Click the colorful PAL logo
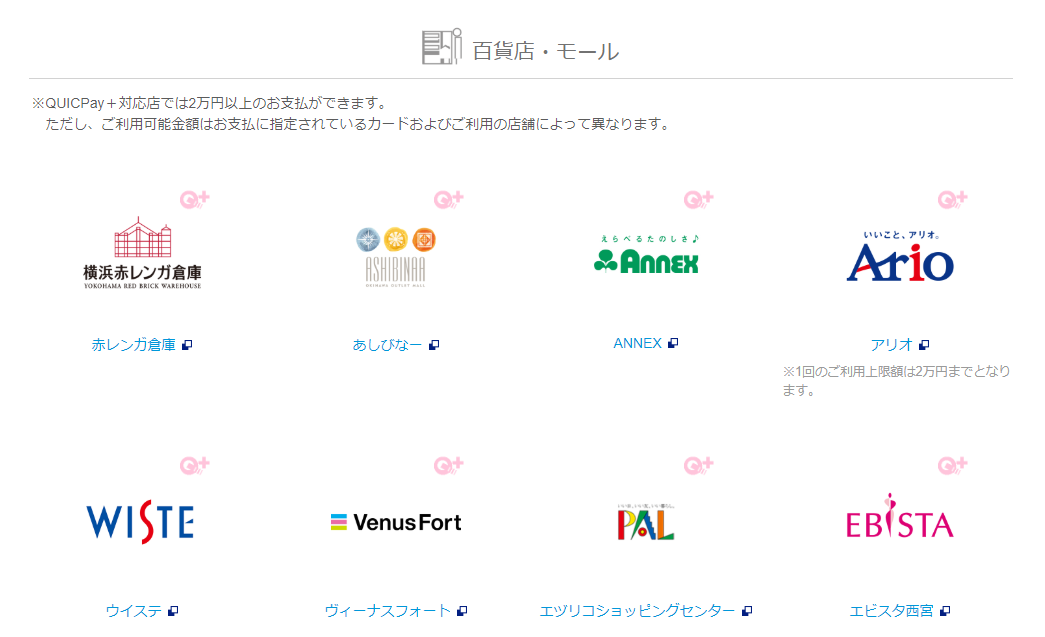1045x637 pixels. pos(645,521)
